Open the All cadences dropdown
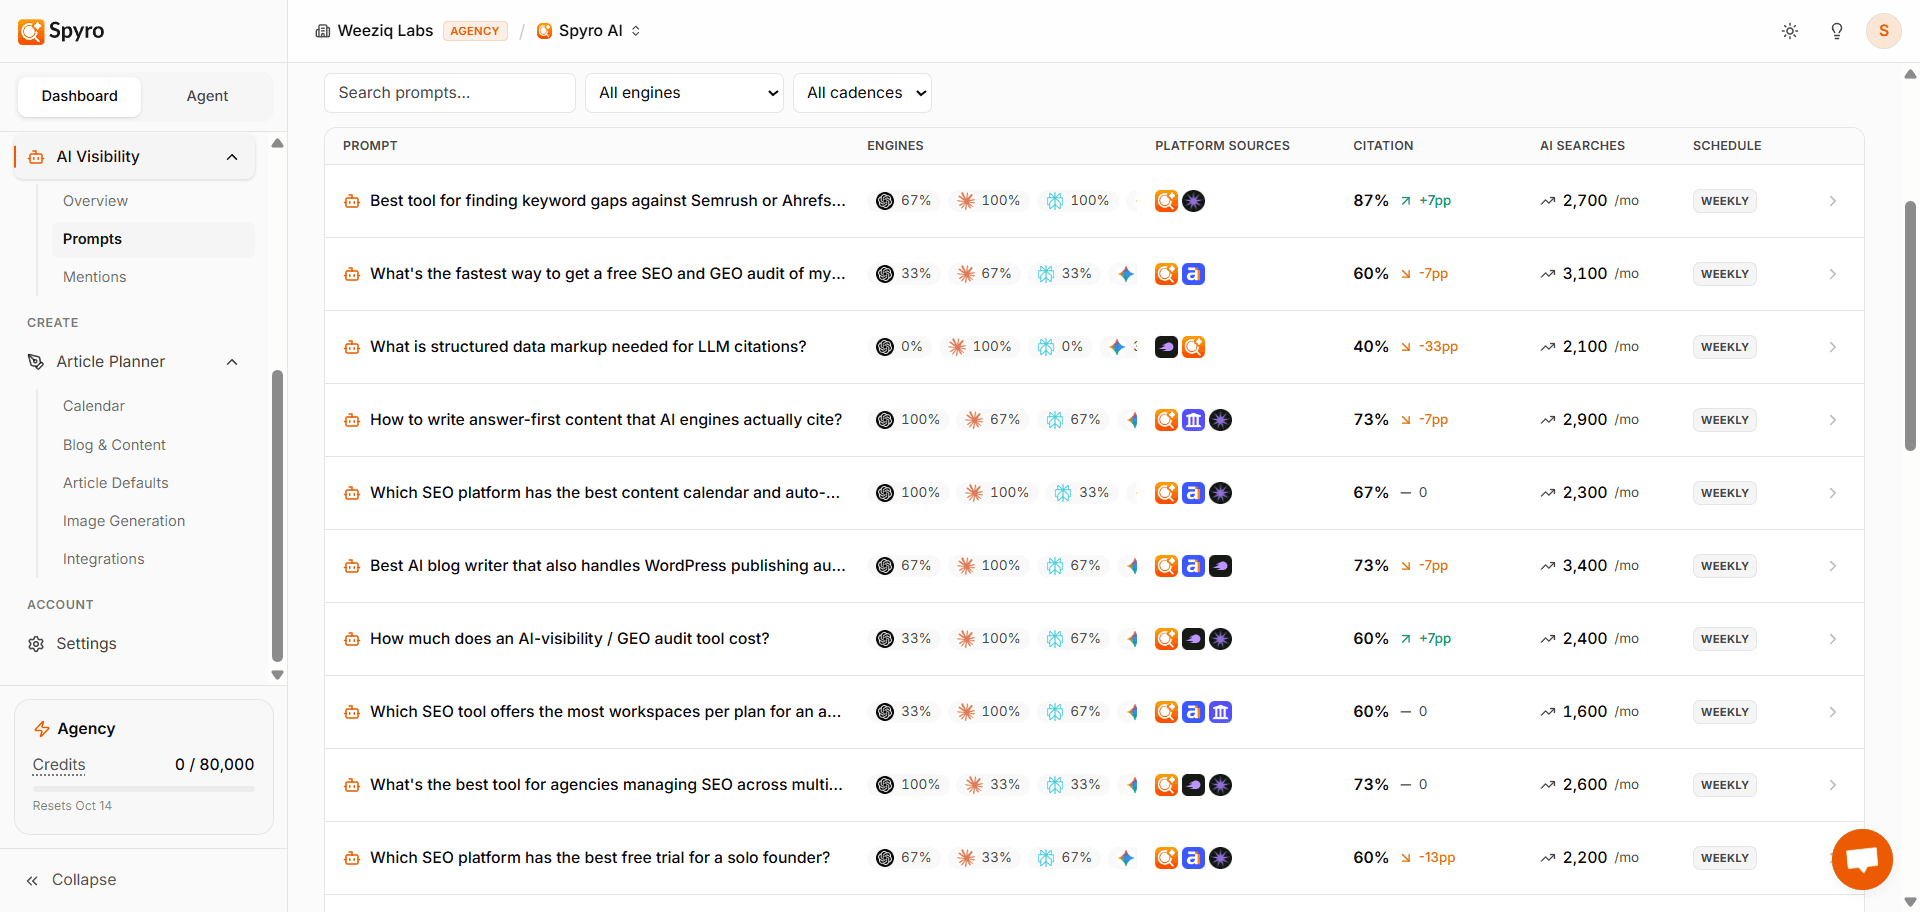 tap(862, 93)
